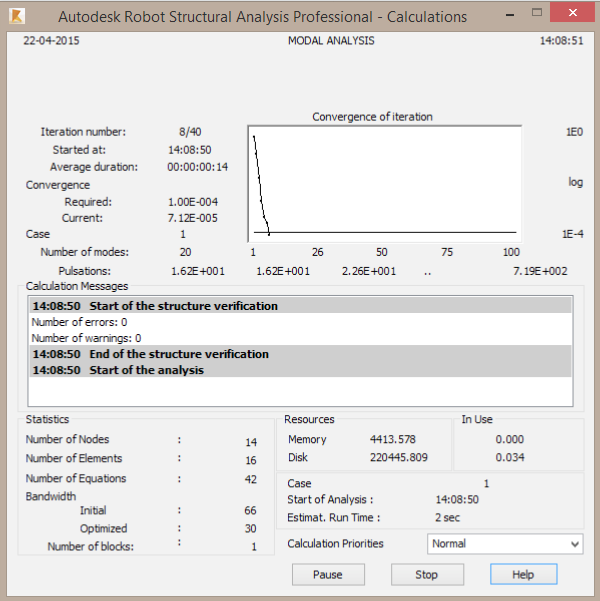This screenshot has height=601, width=600.
Task: Click the Disk in-use value 0.034
Action: point(510,457)
